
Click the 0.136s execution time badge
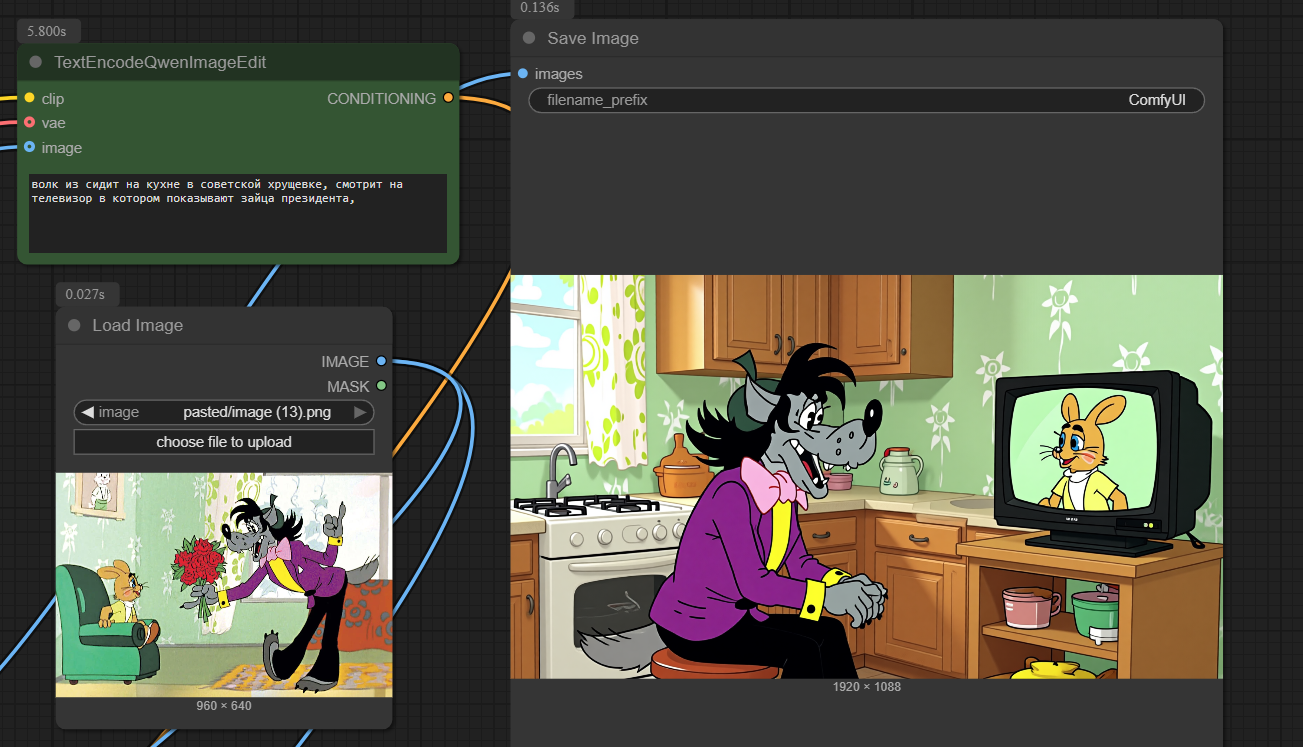point(541,8)
